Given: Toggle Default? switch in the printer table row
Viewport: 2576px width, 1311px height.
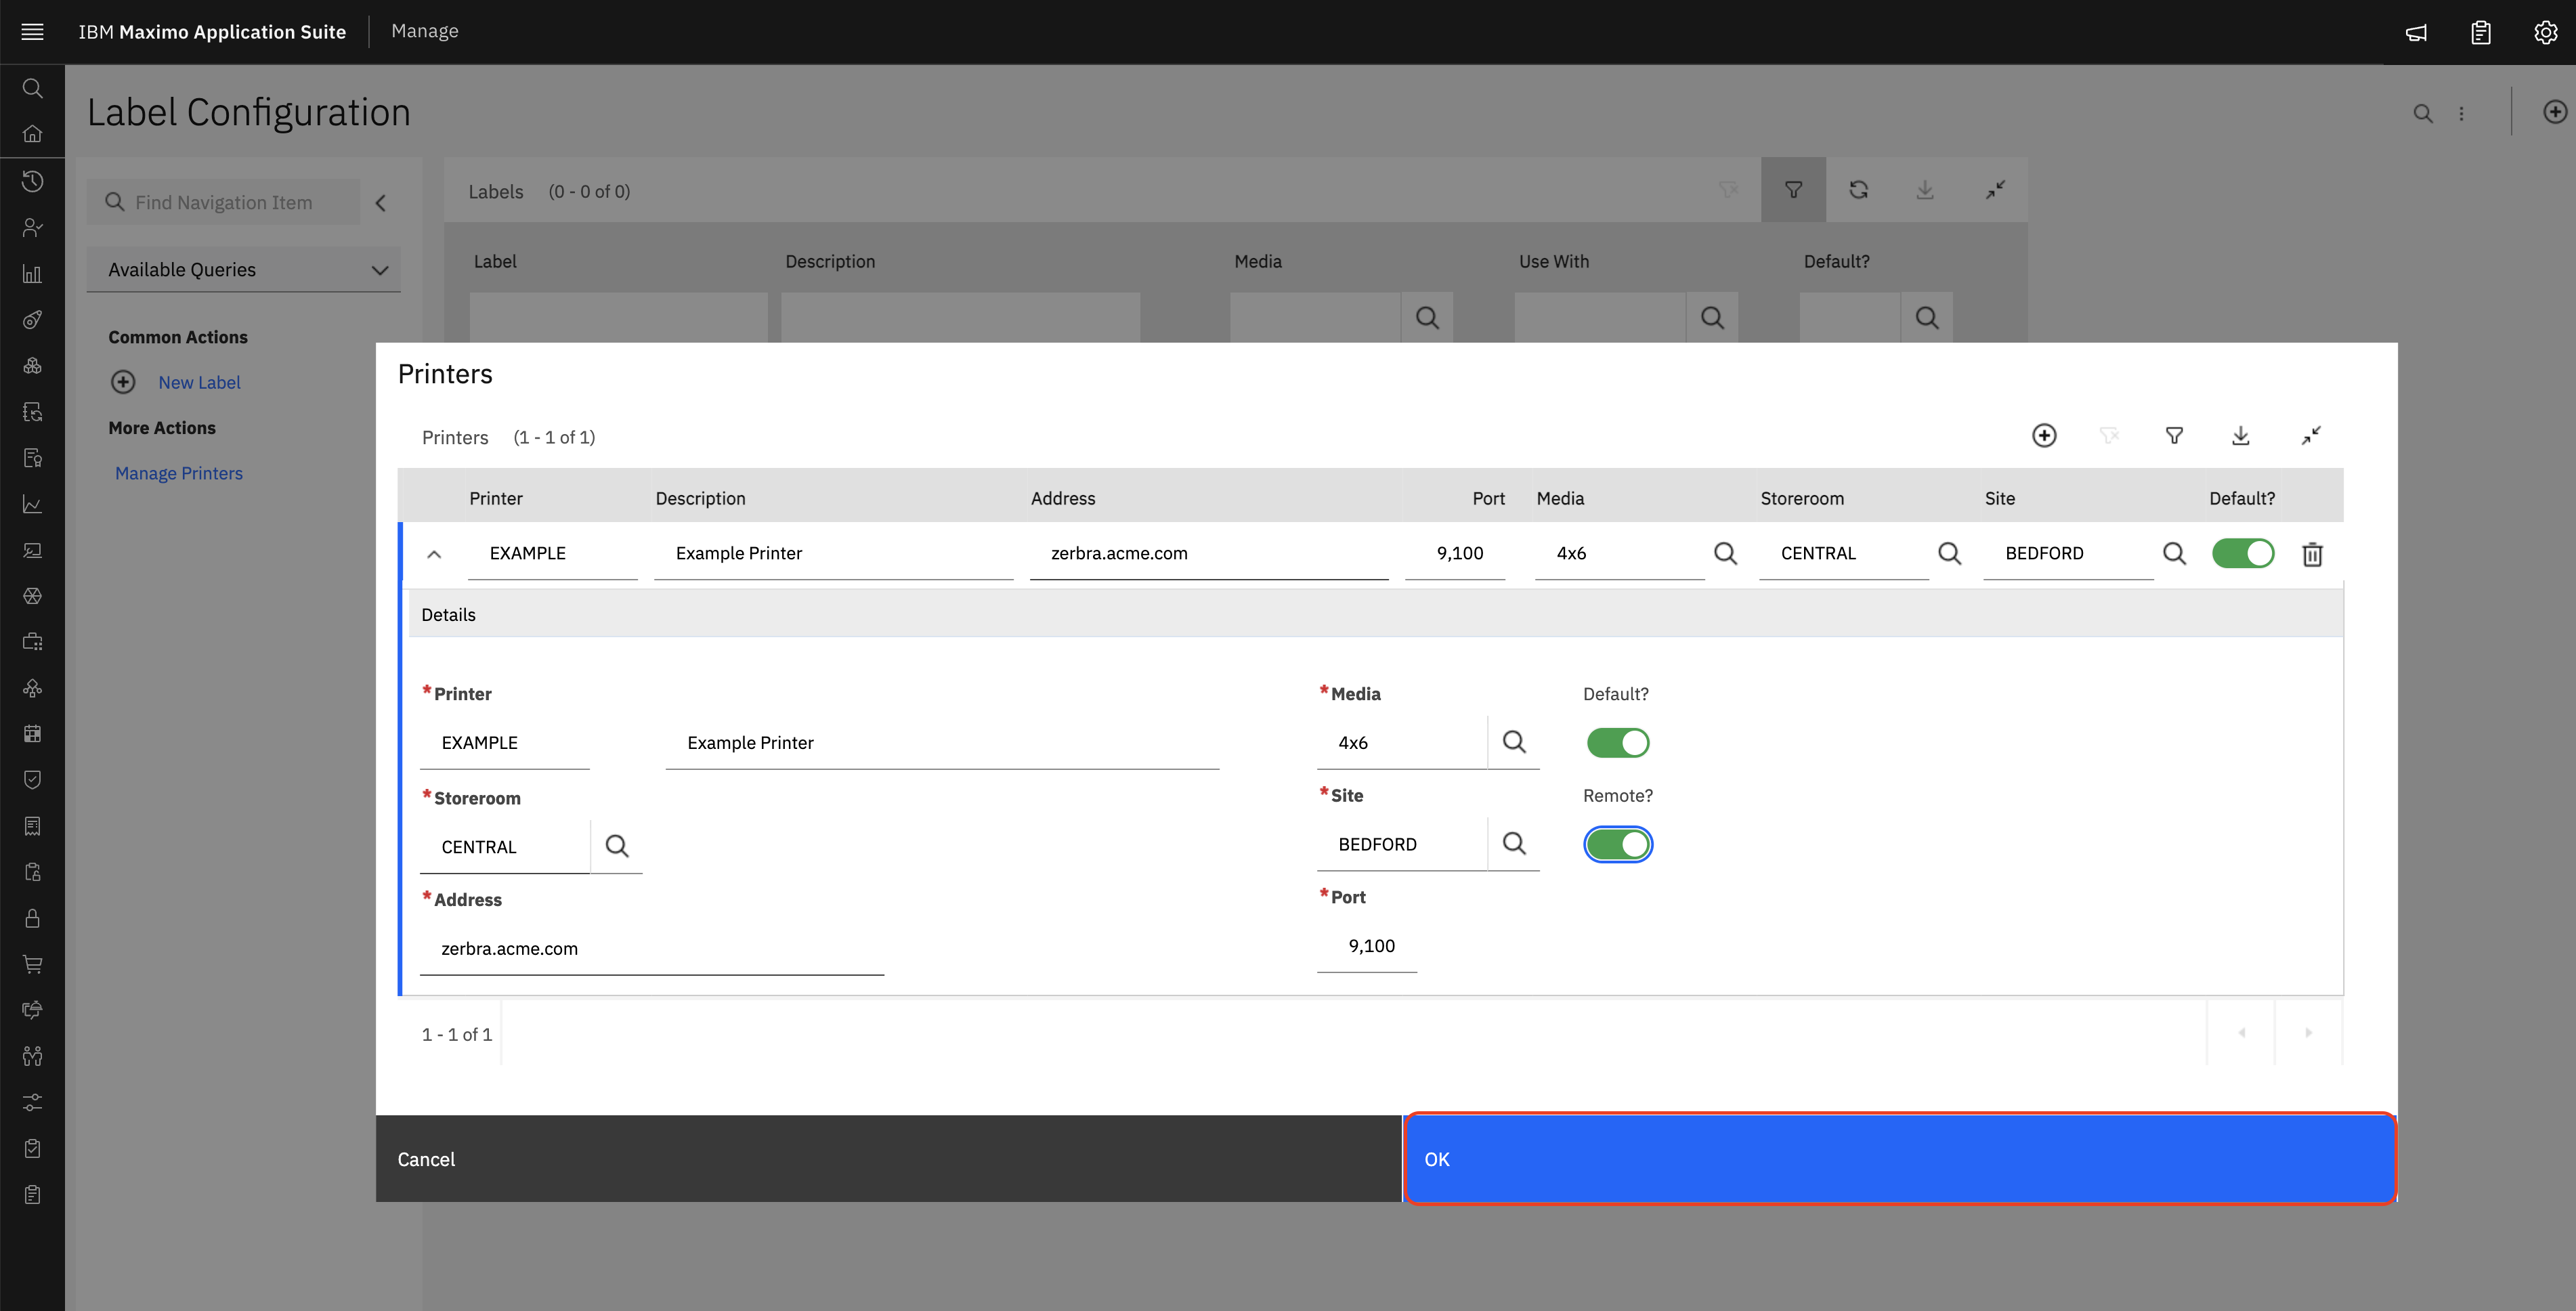Looking at the screenshot, I should pyautogui.click(x=2243, y=553).
